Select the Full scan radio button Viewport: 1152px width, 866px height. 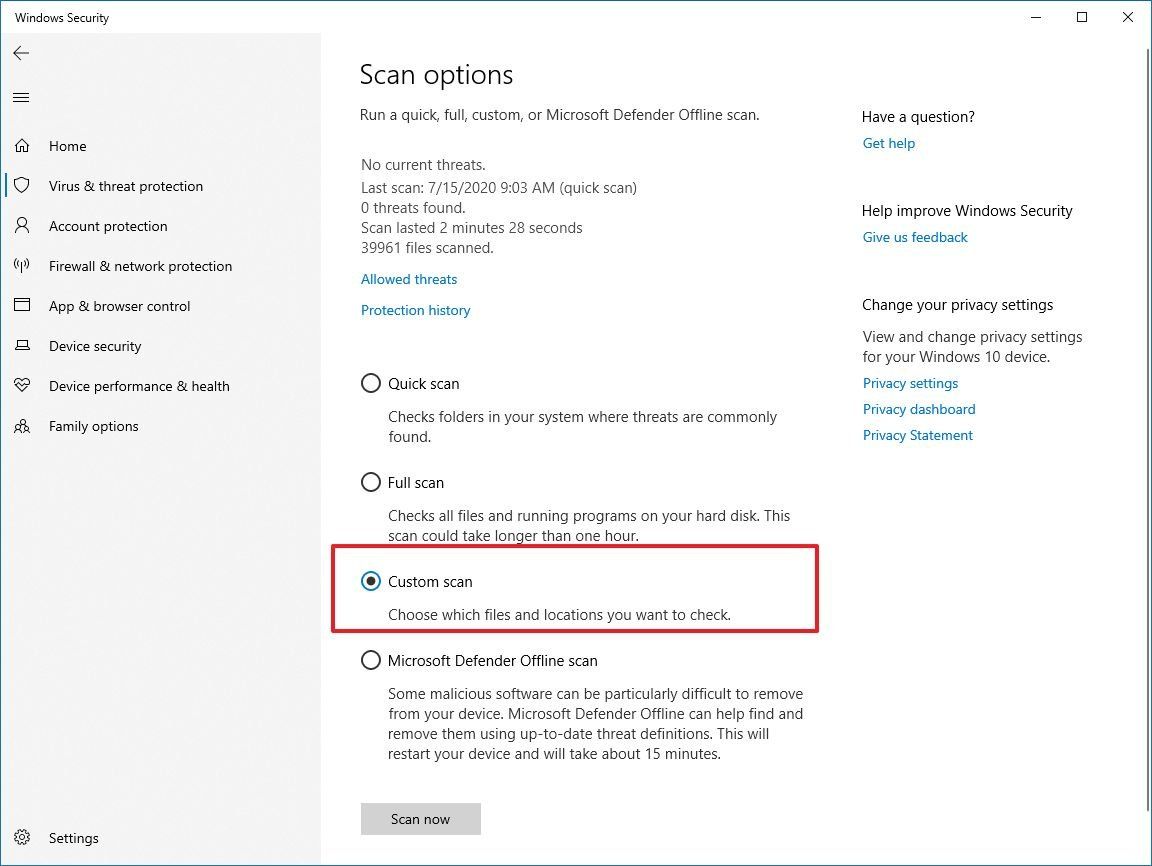370,482
